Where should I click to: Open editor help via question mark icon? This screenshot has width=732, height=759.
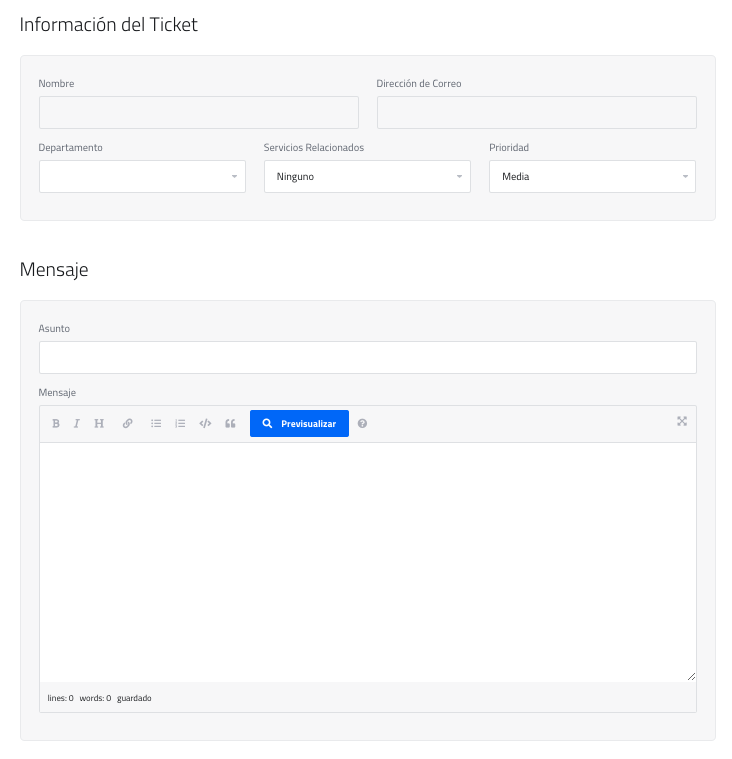362,424
